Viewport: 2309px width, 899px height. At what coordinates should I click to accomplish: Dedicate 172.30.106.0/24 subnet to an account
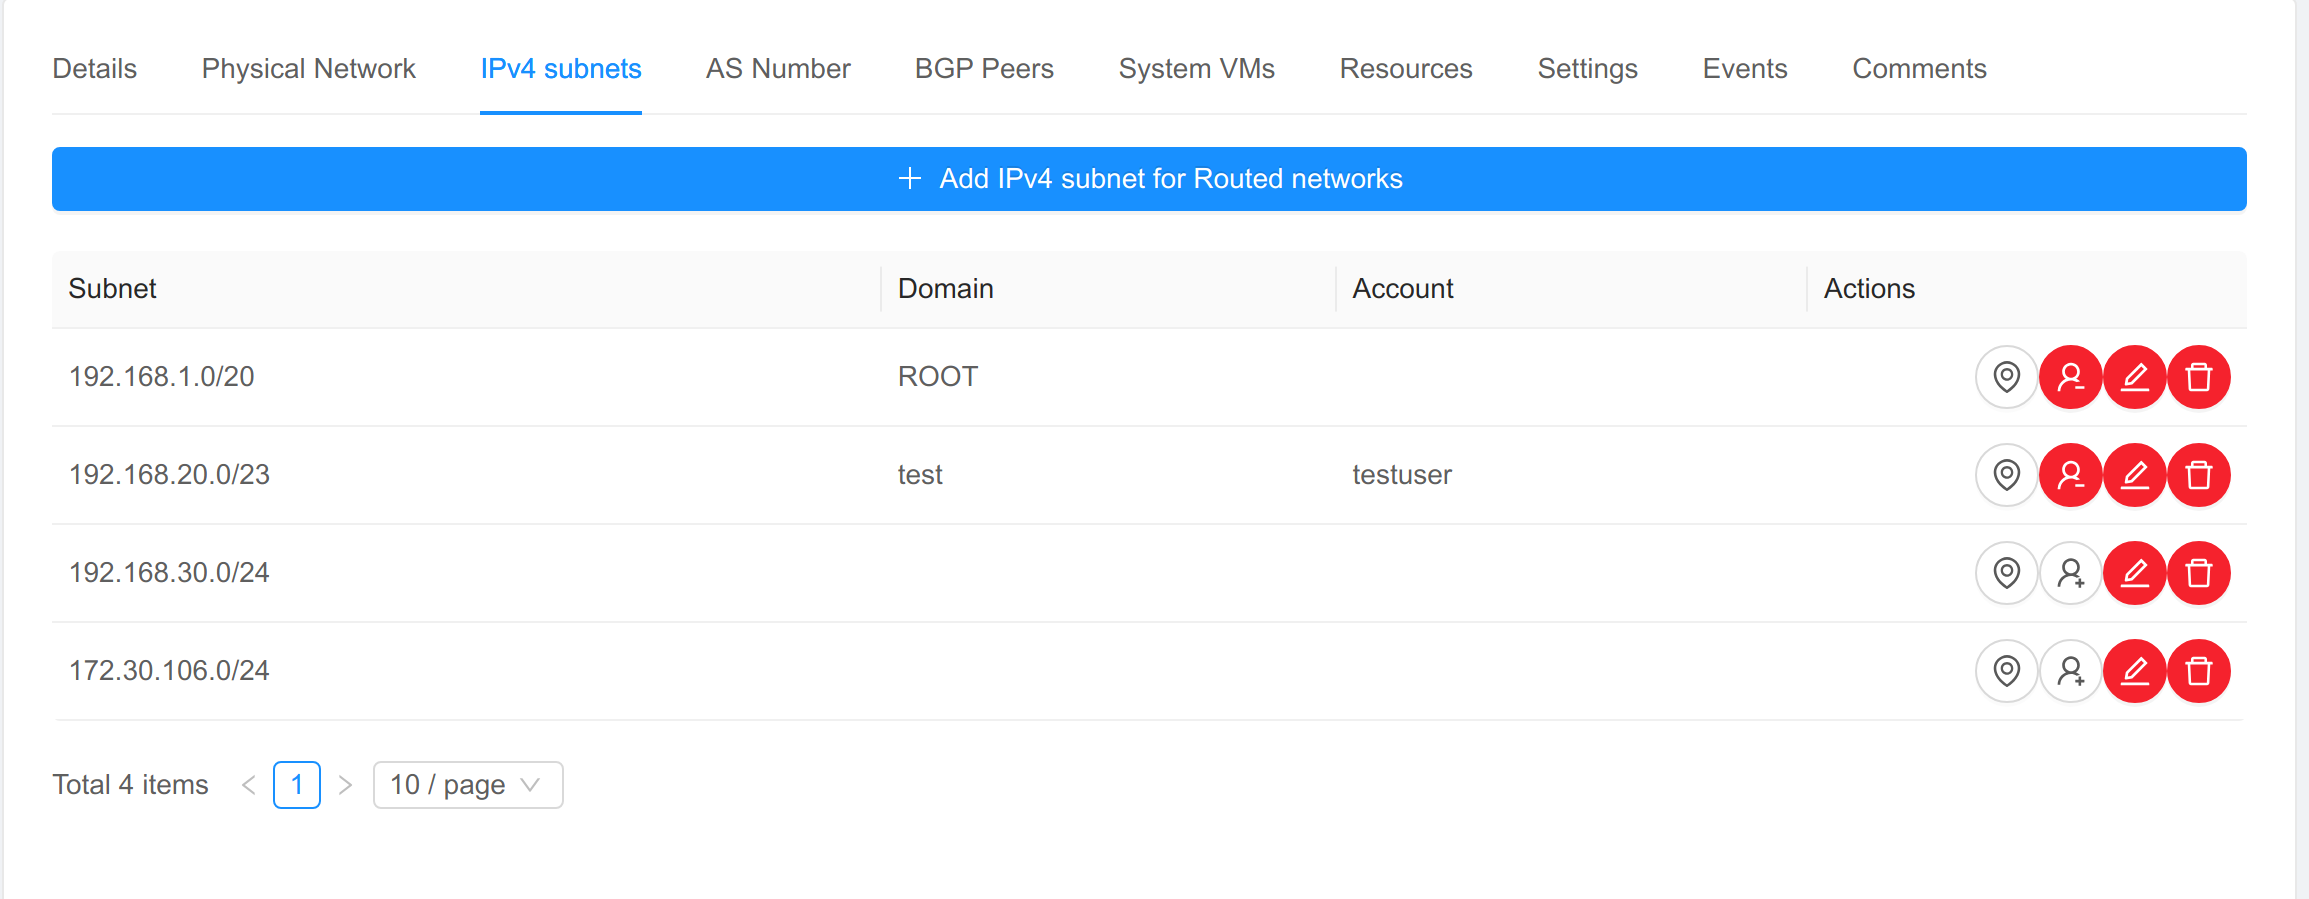tap(2070, 671)
